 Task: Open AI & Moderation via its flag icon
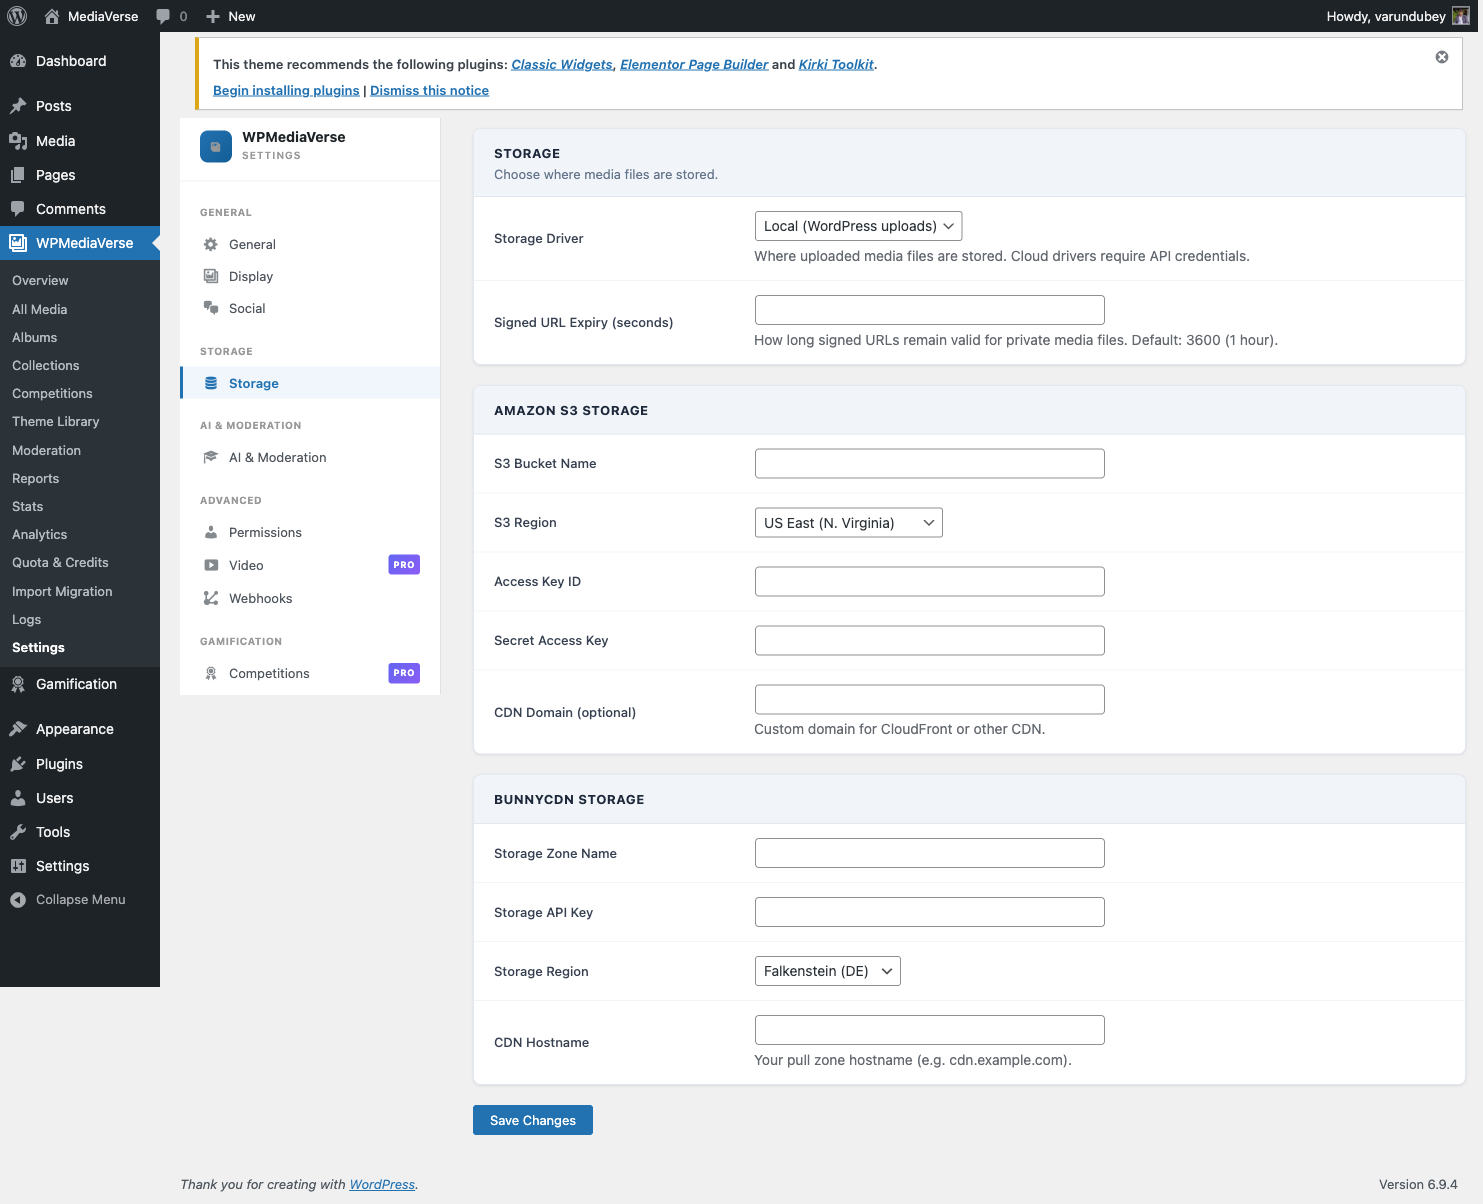pyautogui.click(x=210, y=457)
